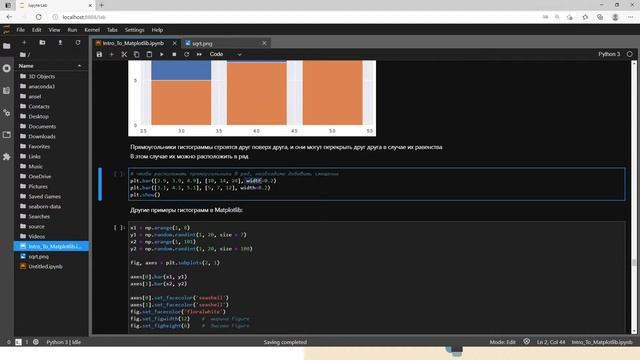Create new launcher in file browser

coord(24,42)
